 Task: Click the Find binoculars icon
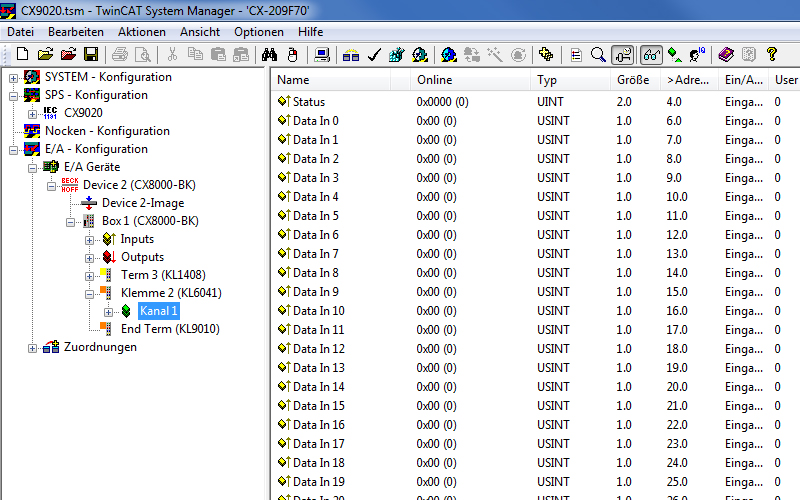coord(269,54)
